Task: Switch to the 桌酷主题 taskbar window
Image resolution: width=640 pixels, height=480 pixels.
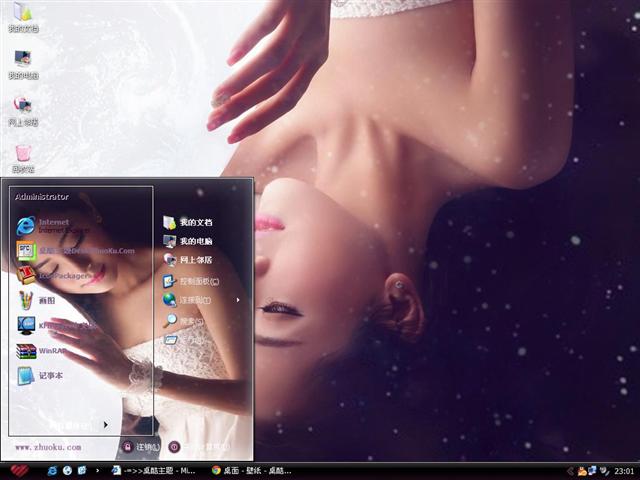Action: (153, 471)
